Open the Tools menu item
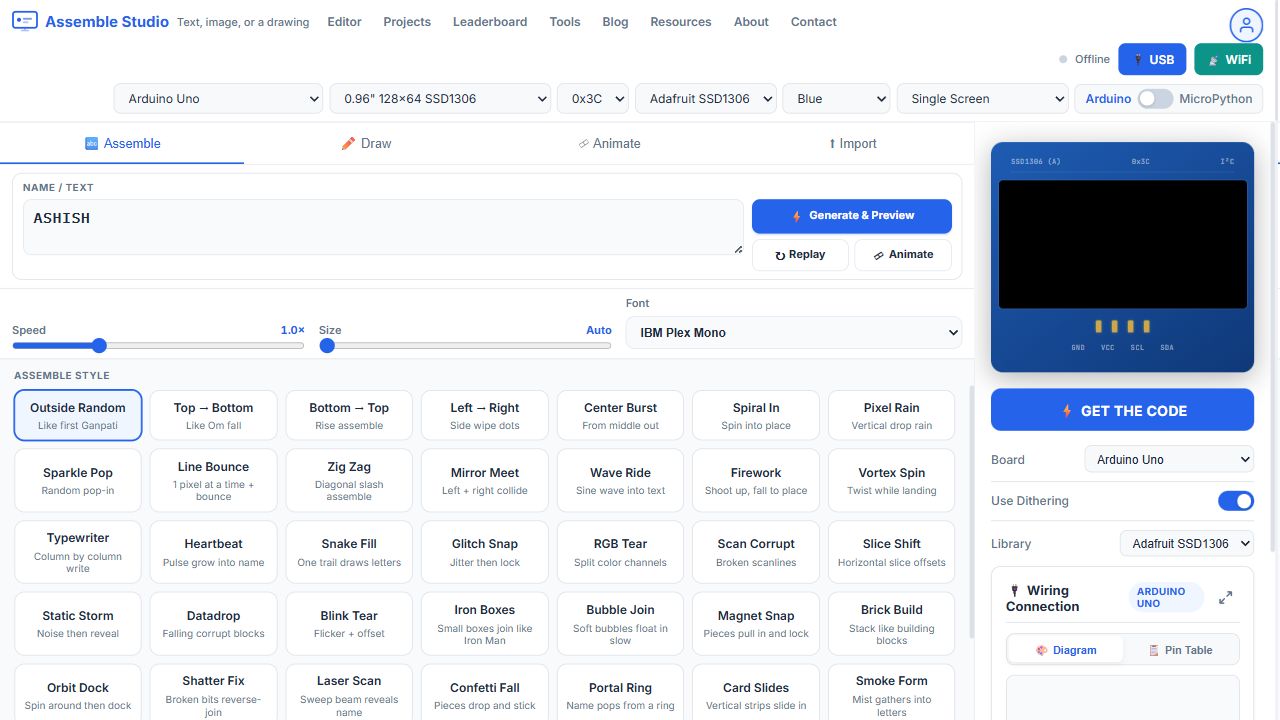 click(x=565, y=22)
